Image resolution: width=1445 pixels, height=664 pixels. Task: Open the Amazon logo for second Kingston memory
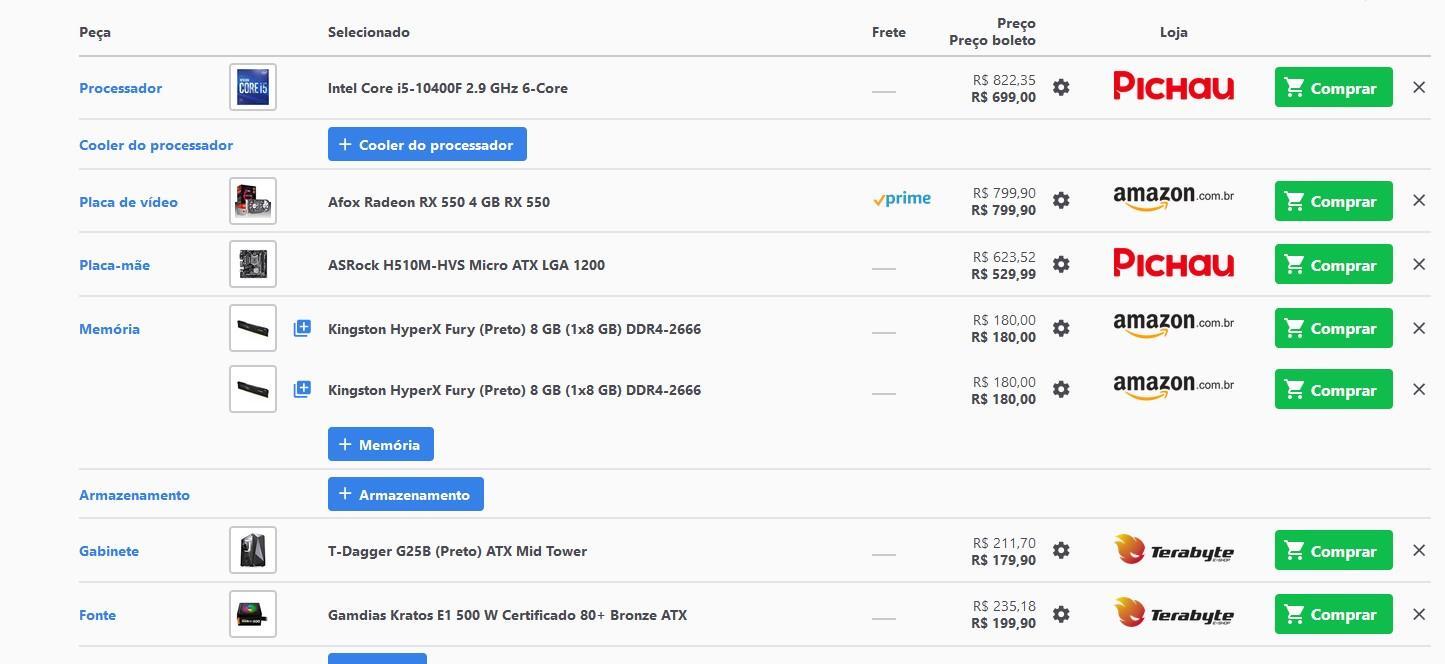coord(1173,388)
